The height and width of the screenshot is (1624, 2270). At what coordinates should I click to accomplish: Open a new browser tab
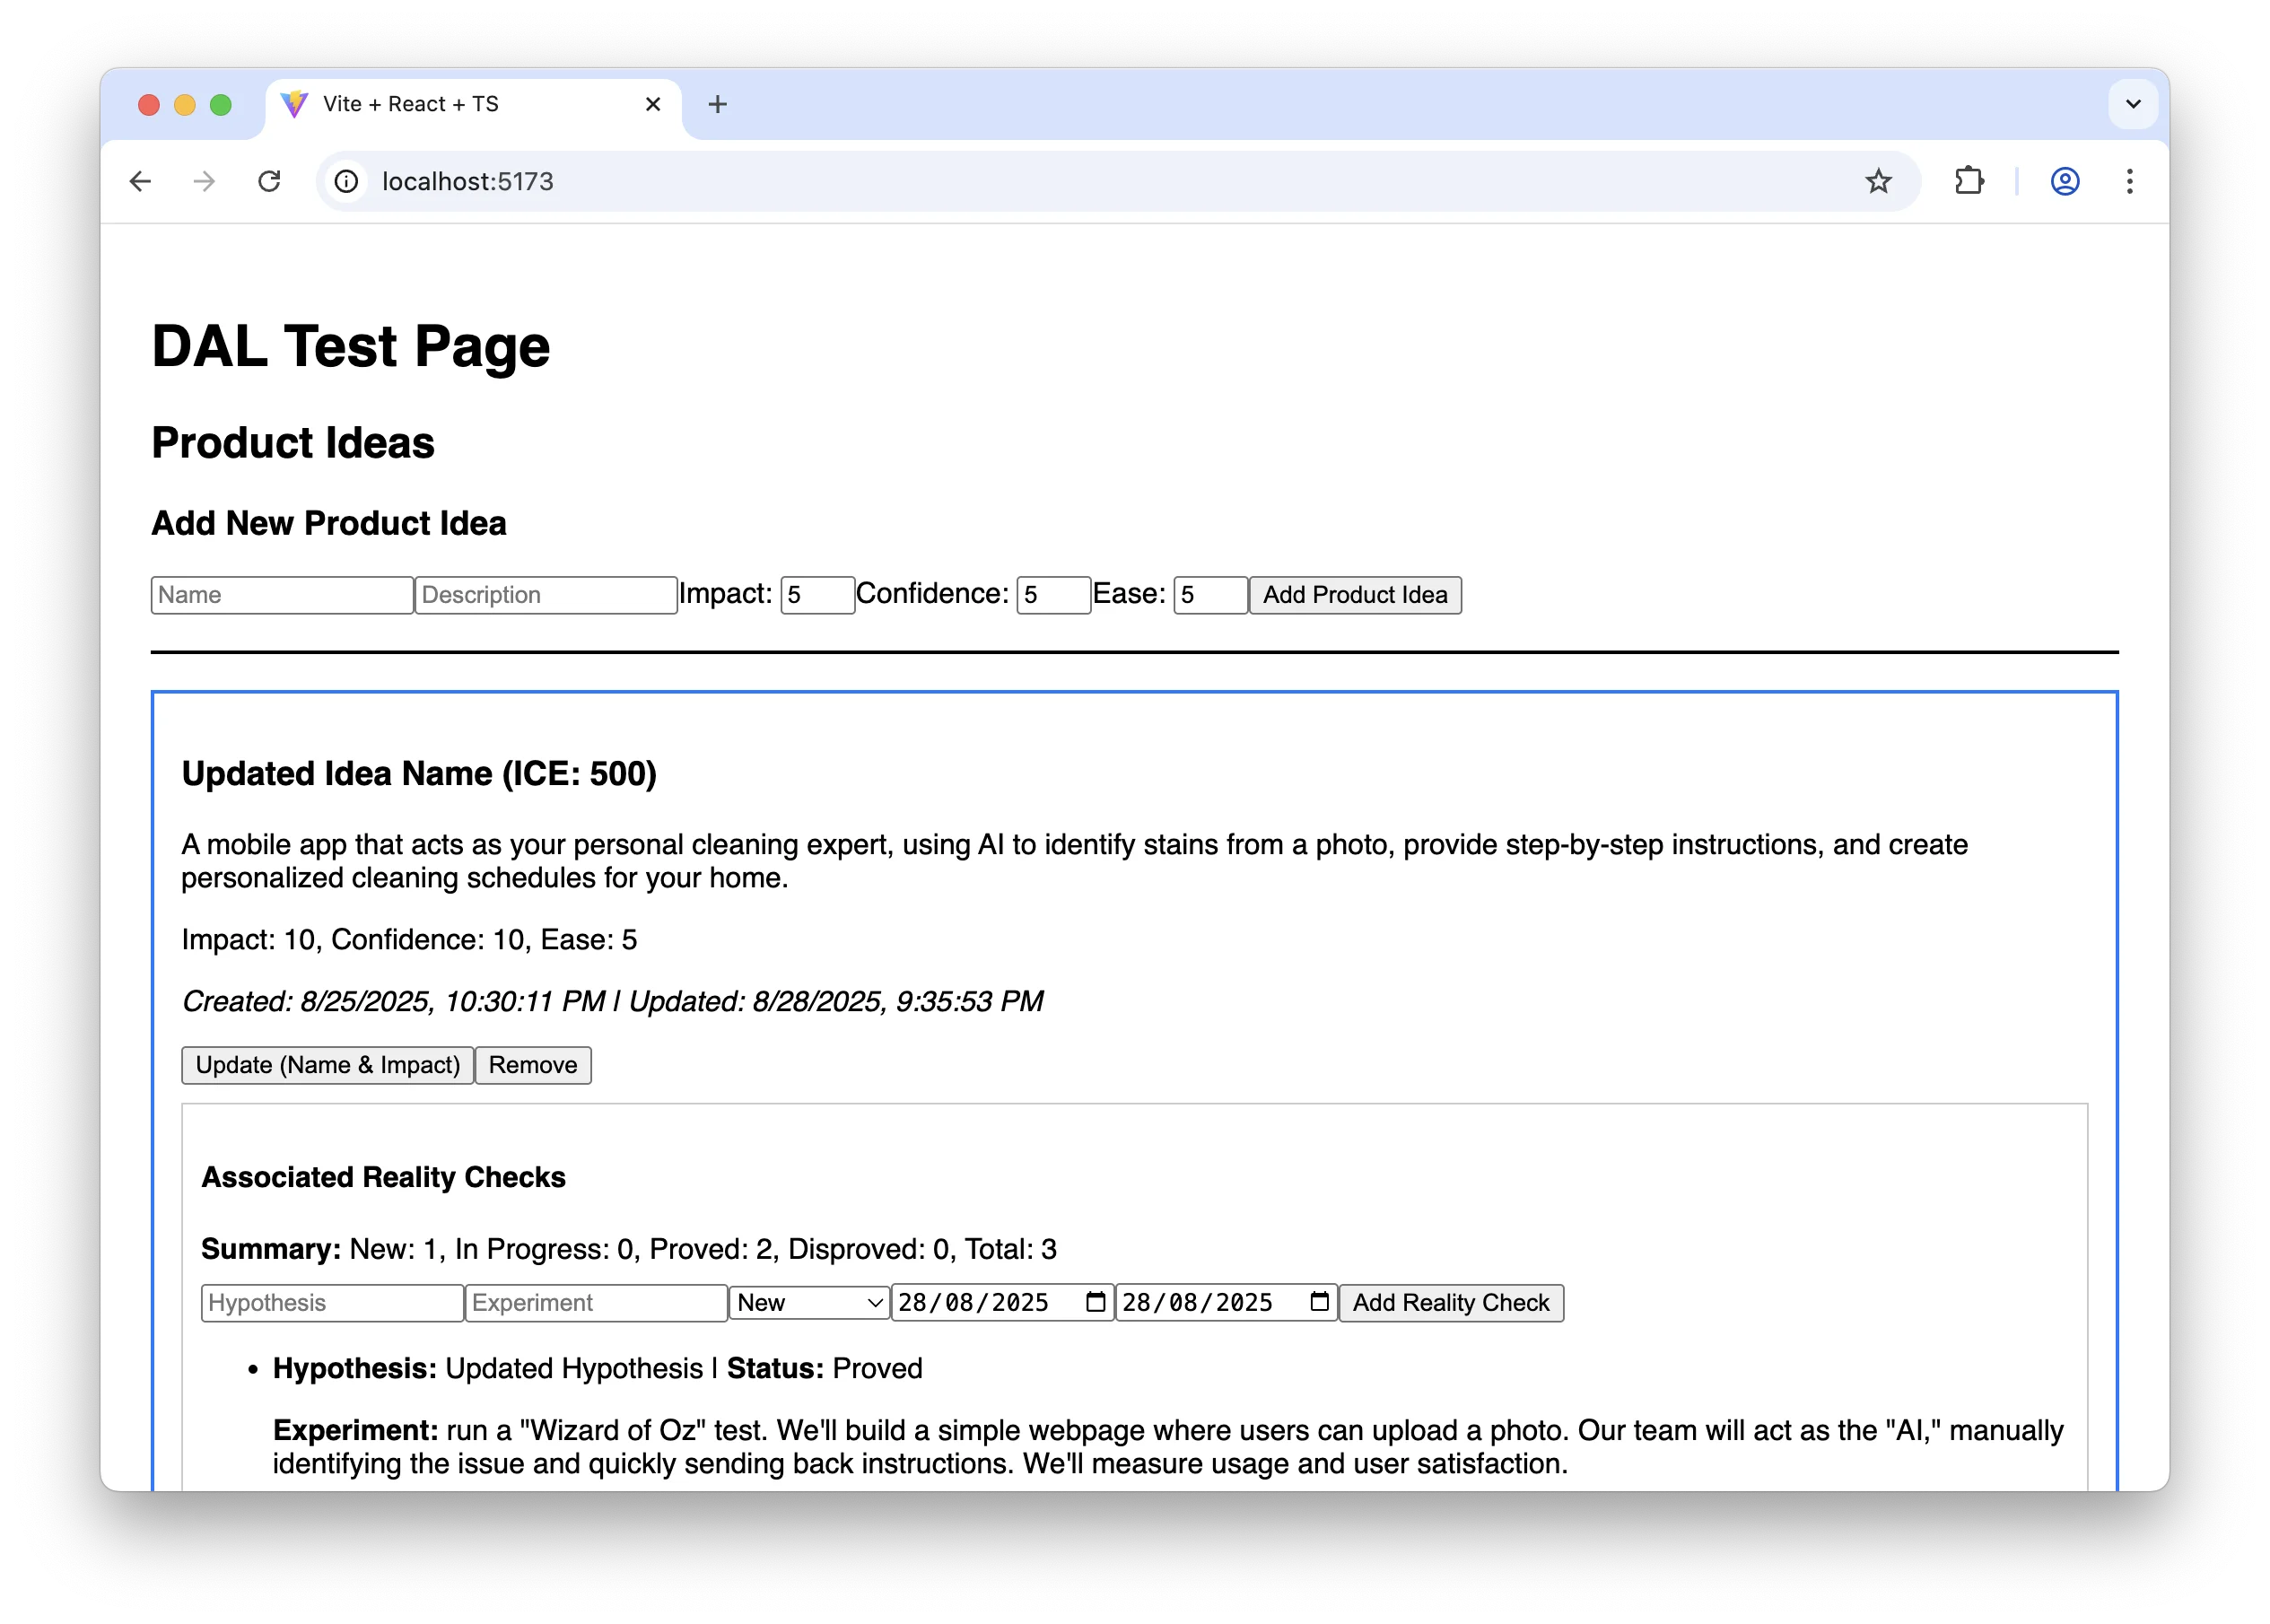point(717,104)
